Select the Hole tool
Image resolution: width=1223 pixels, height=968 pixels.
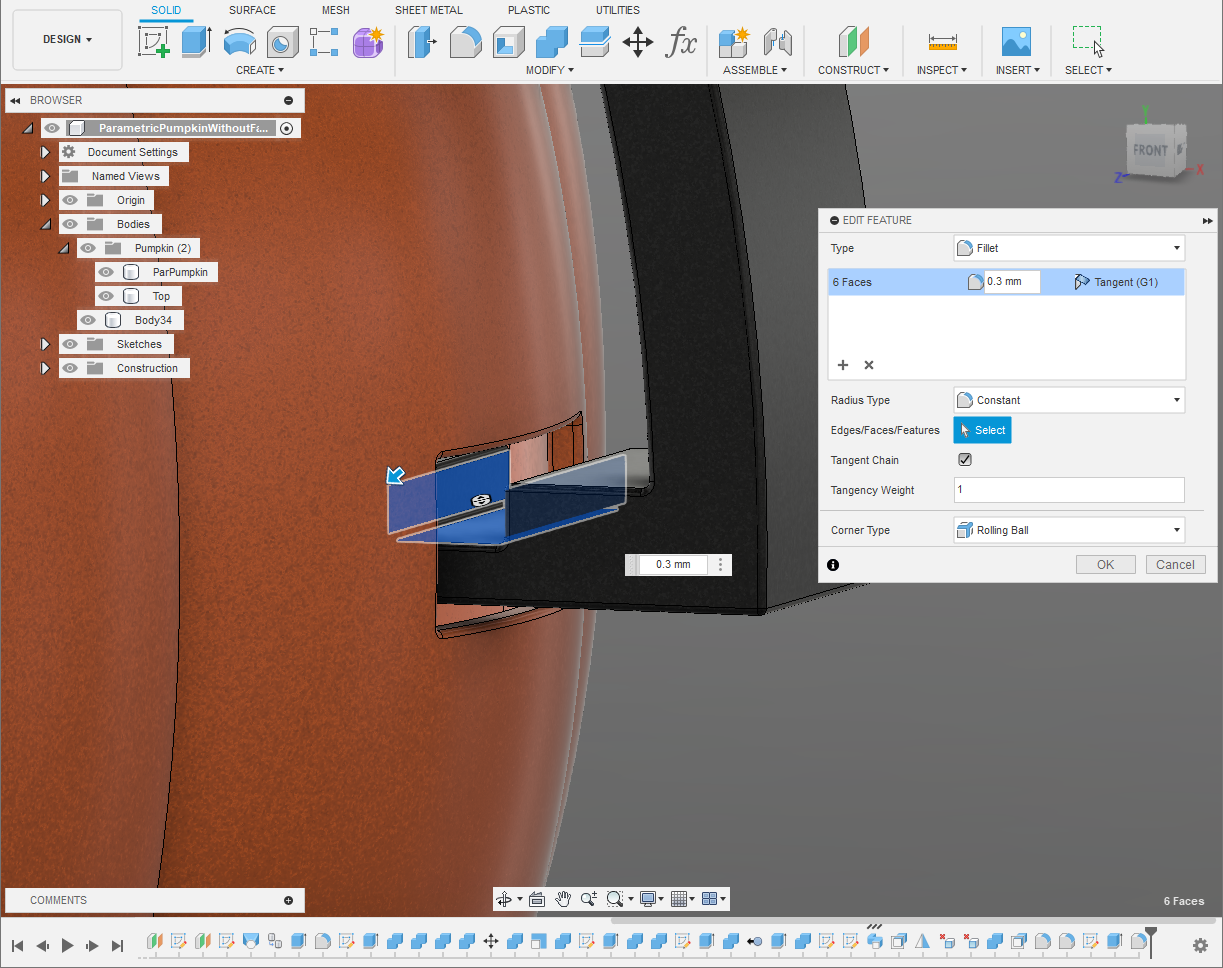pyautogui.click(x=282, y=42)
